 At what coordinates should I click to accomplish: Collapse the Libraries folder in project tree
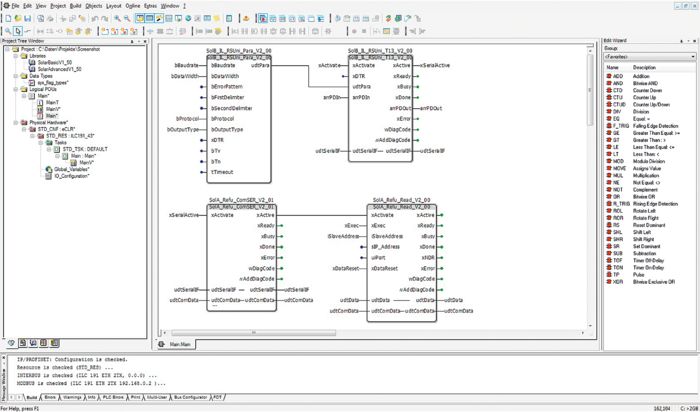coord(15,56)
